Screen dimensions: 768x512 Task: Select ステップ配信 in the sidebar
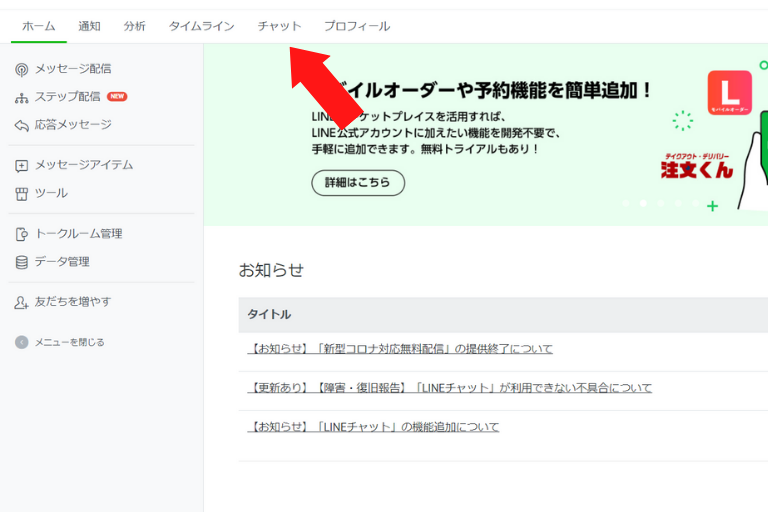67,97
